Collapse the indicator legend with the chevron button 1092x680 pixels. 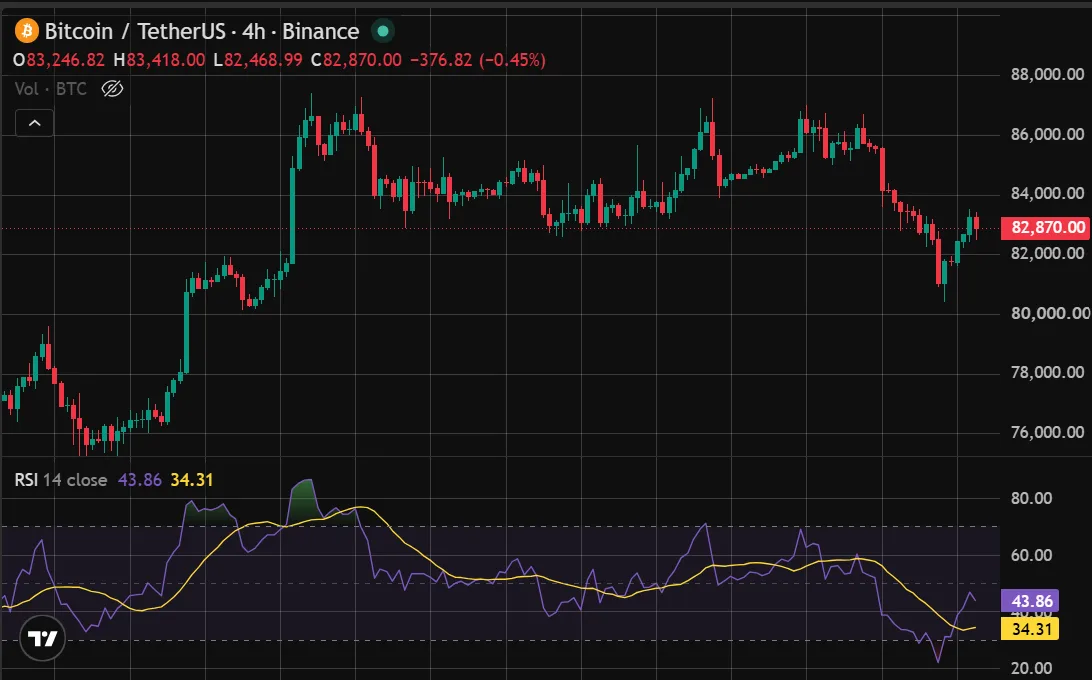pos(35,123)
